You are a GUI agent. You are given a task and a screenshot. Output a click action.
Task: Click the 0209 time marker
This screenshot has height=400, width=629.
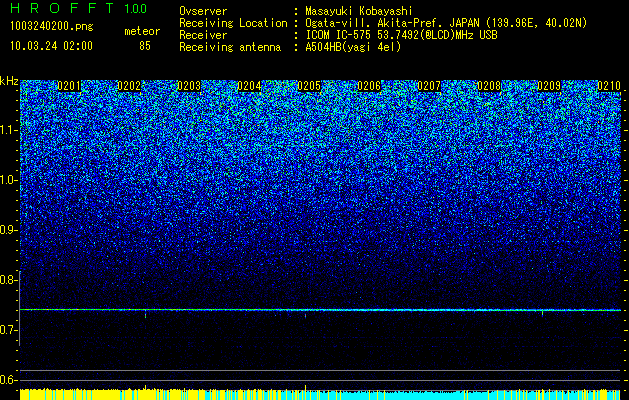549,86
